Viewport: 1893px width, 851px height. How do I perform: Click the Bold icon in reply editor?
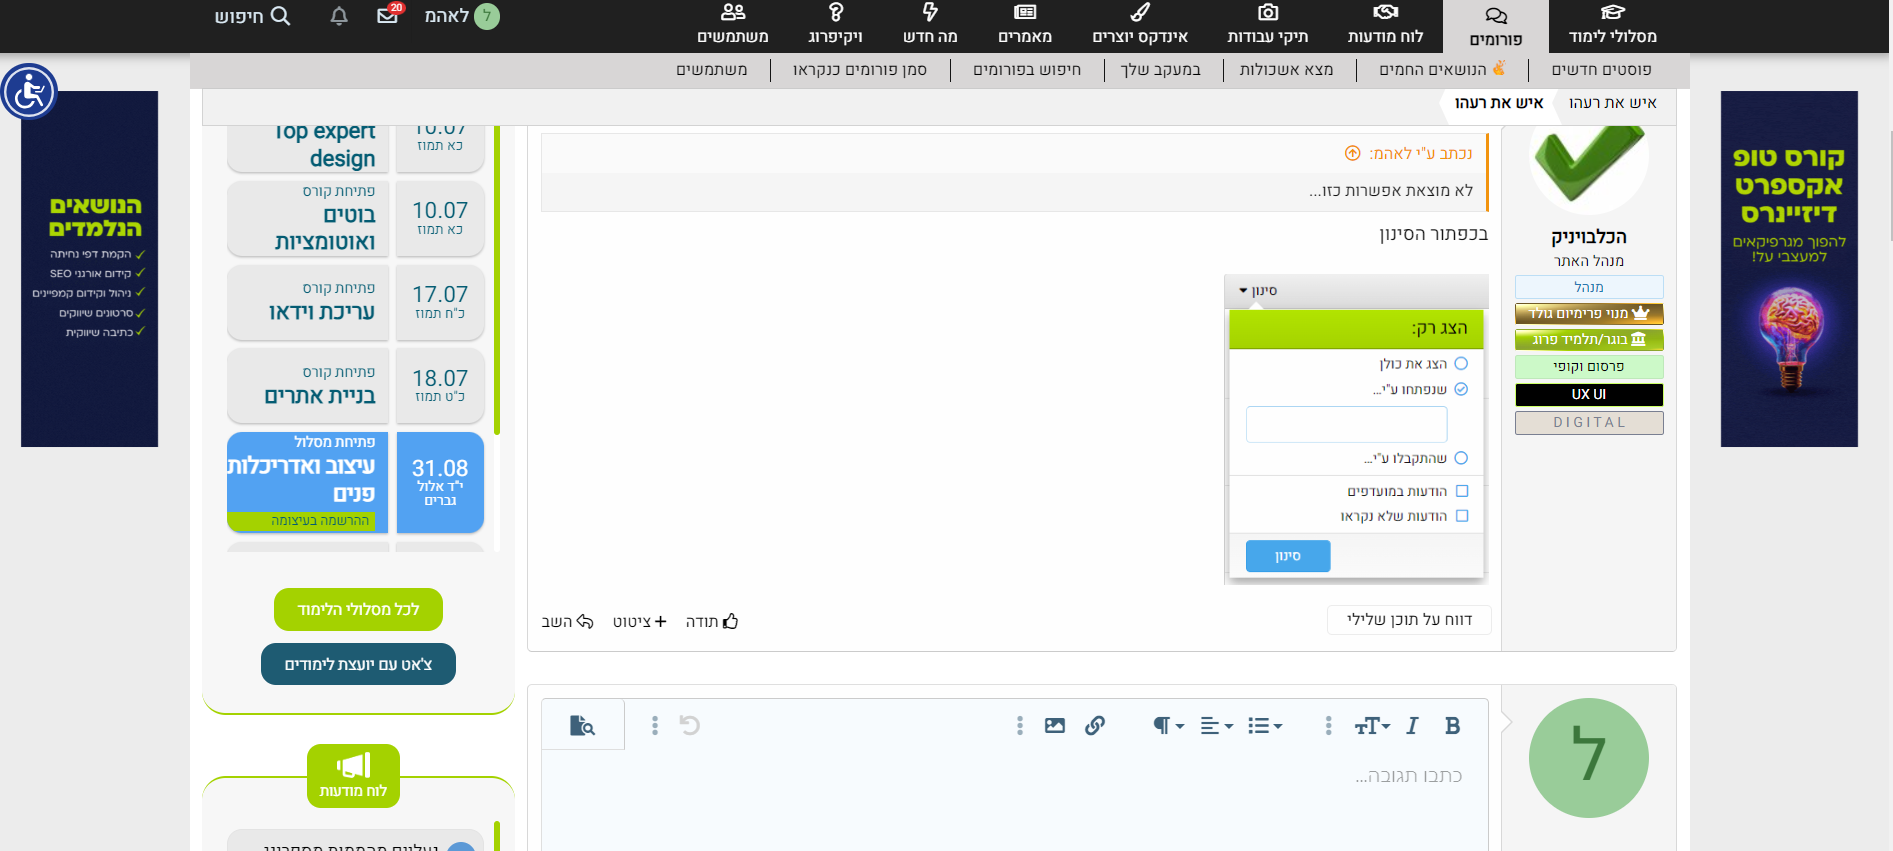click(1452, 726)
